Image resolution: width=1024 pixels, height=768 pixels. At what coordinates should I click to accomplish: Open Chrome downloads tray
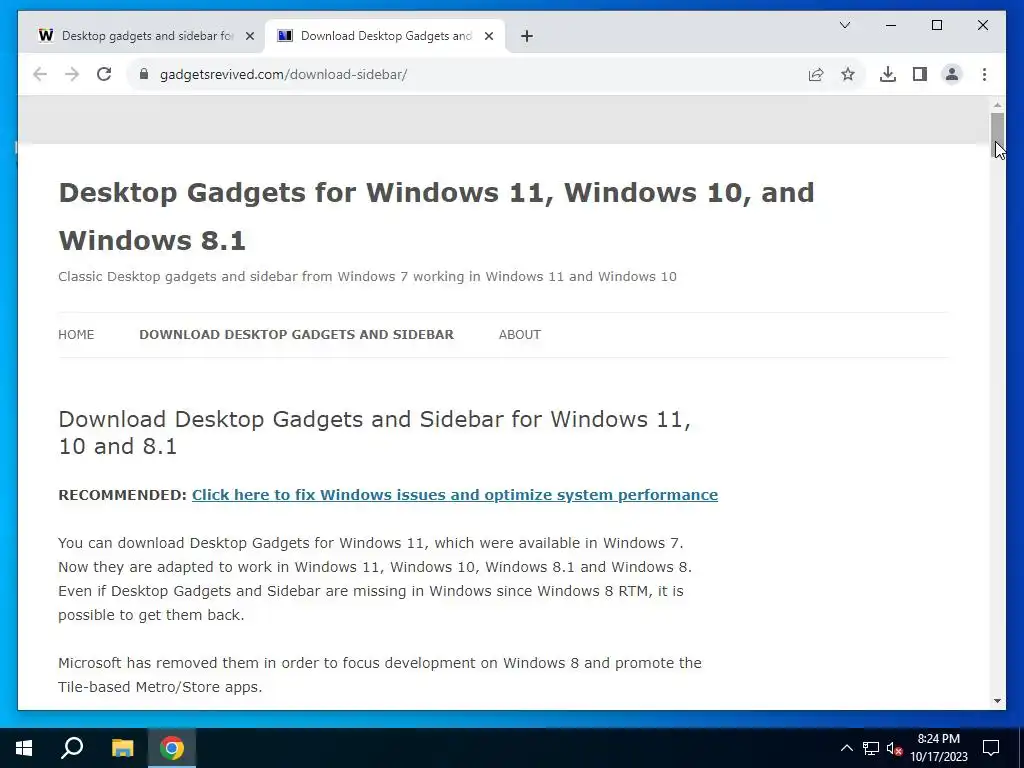tap(888, 74)
